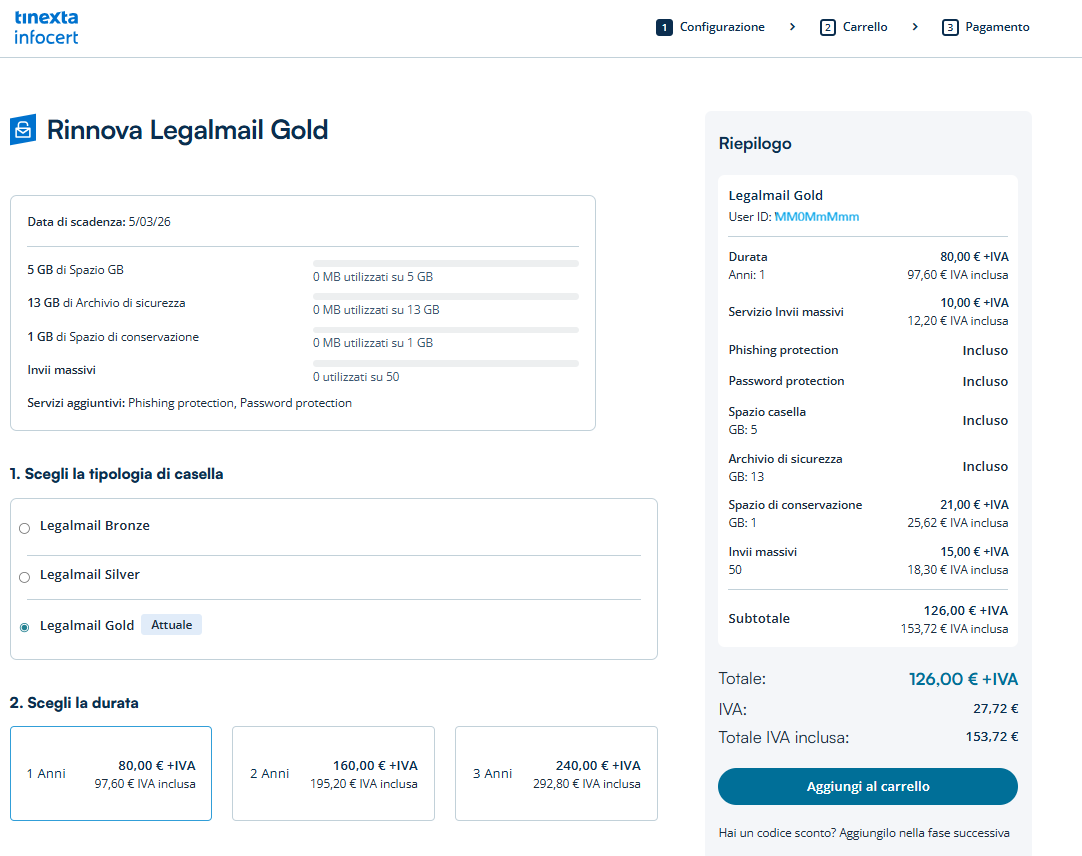This screenshot has height=856, width=1082.
Task: Click chevron arrow after Configurazione step
Action: pos(792,27)
